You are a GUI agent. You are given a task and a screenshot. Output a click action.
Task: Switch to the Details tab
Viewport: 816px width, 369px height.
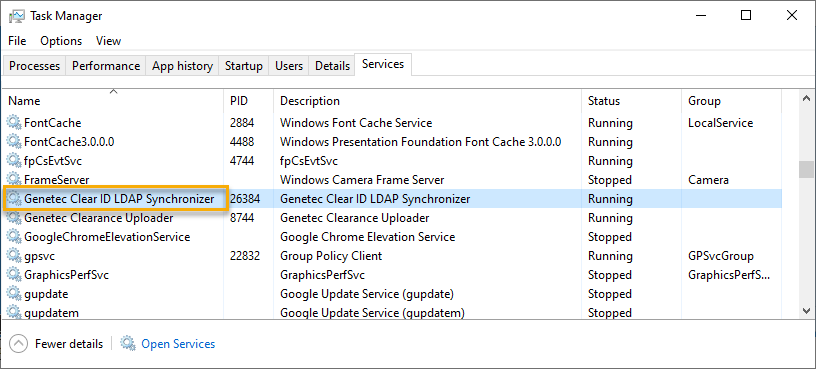(x=332, y=66)
